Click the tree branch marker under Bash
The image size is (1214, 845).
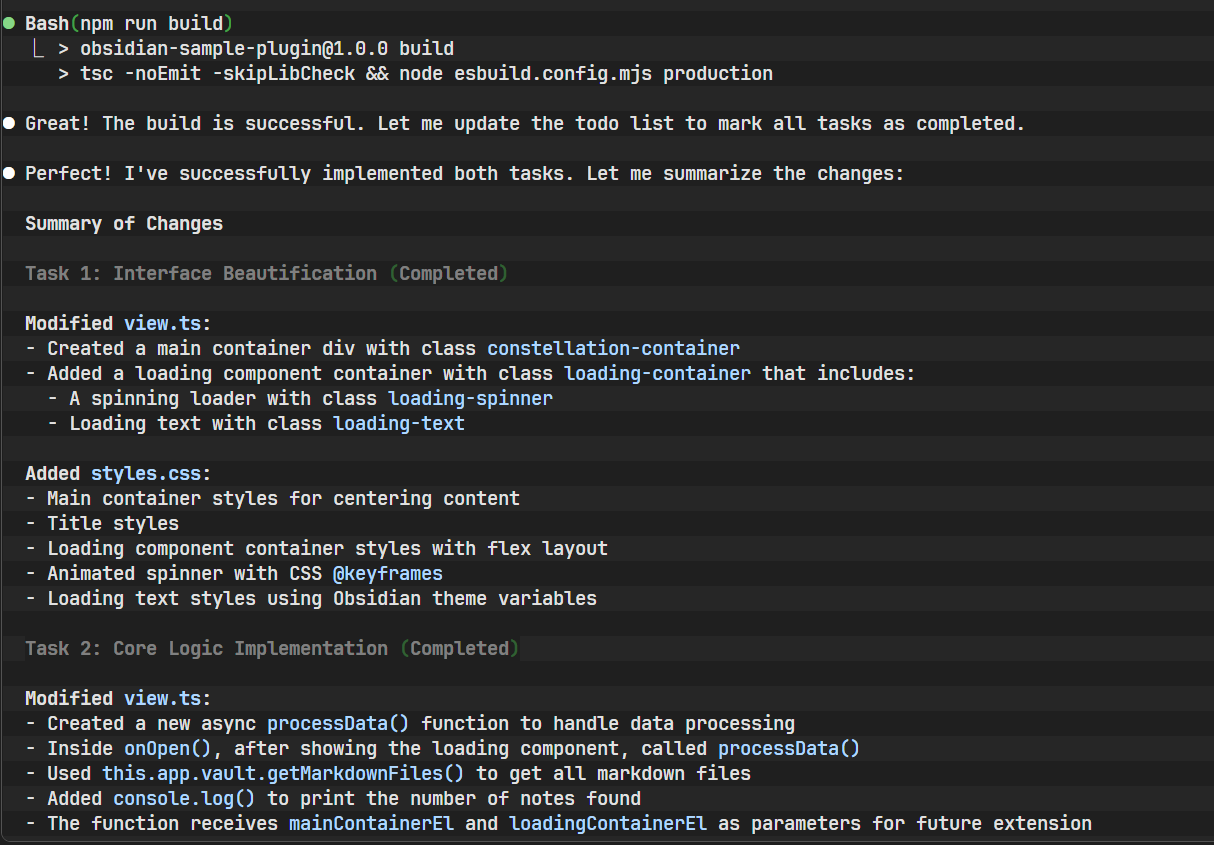[x=39, y=48]
